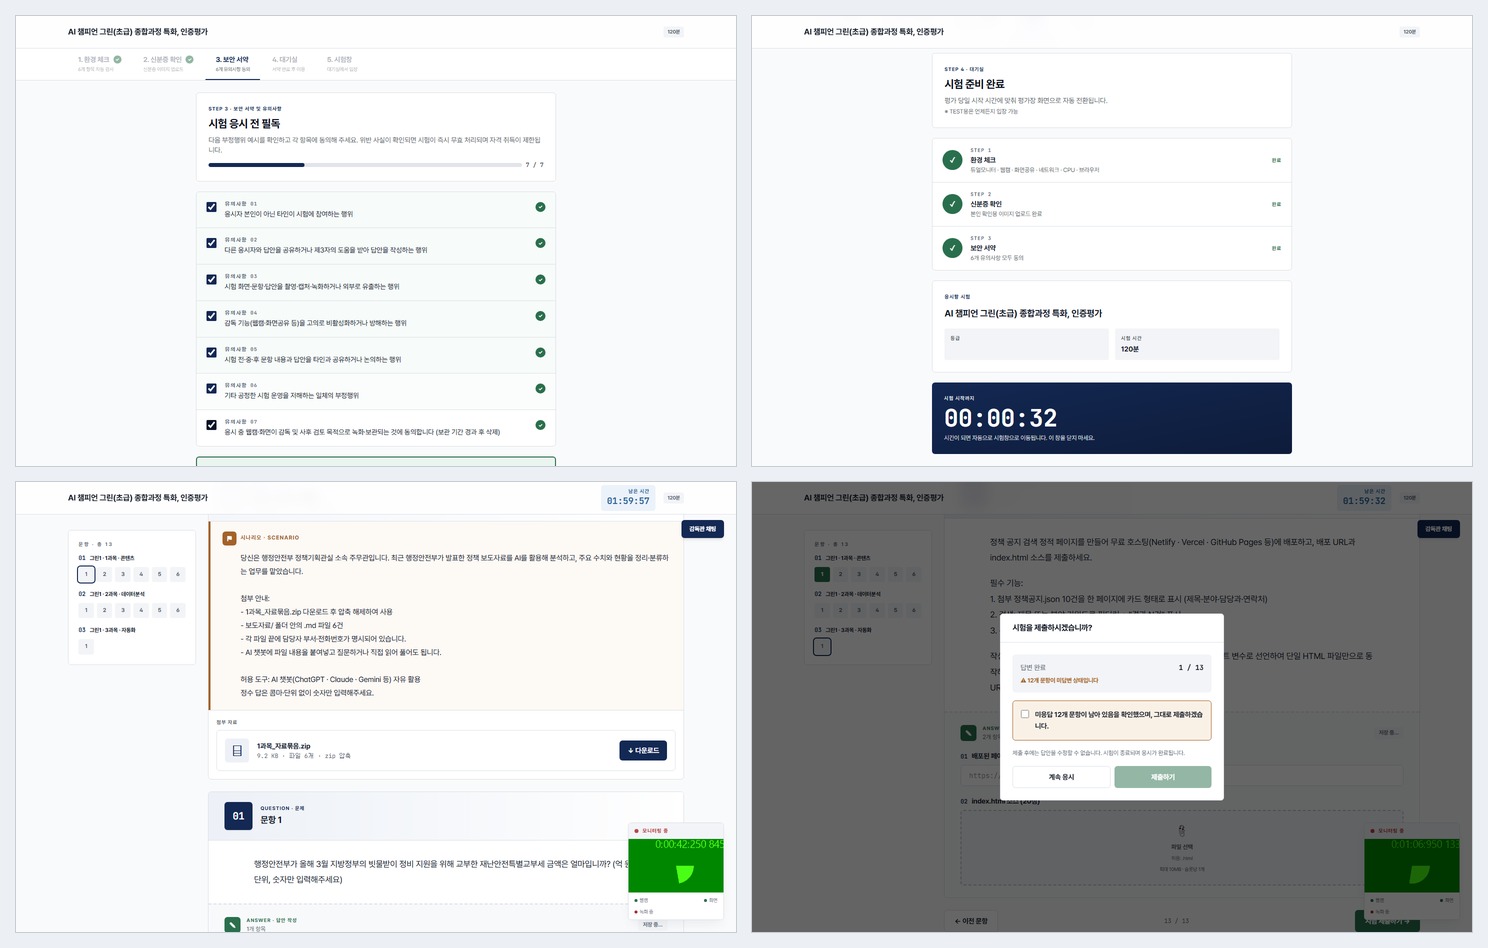
Task: Click the STEP 2 신분증 확인 checkmark circle
Action: tap(953, 204)
